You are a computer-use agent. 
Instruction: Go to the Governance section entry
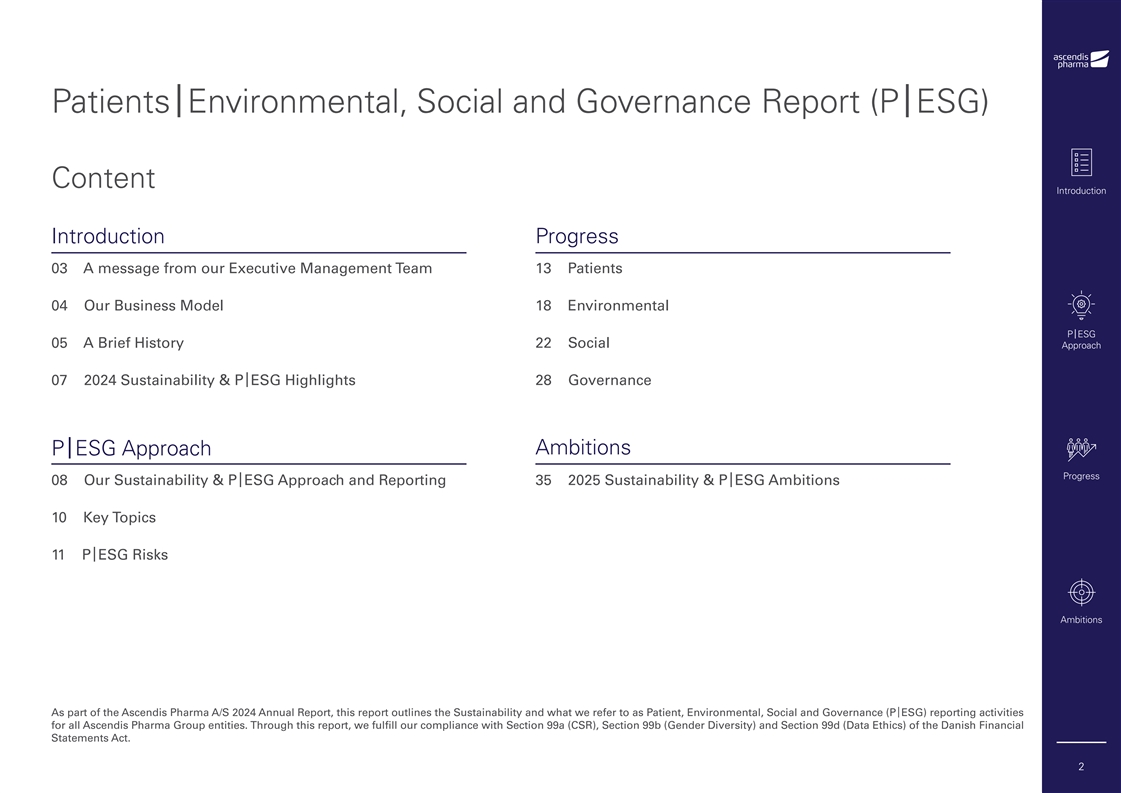click(x=609, y=380)
